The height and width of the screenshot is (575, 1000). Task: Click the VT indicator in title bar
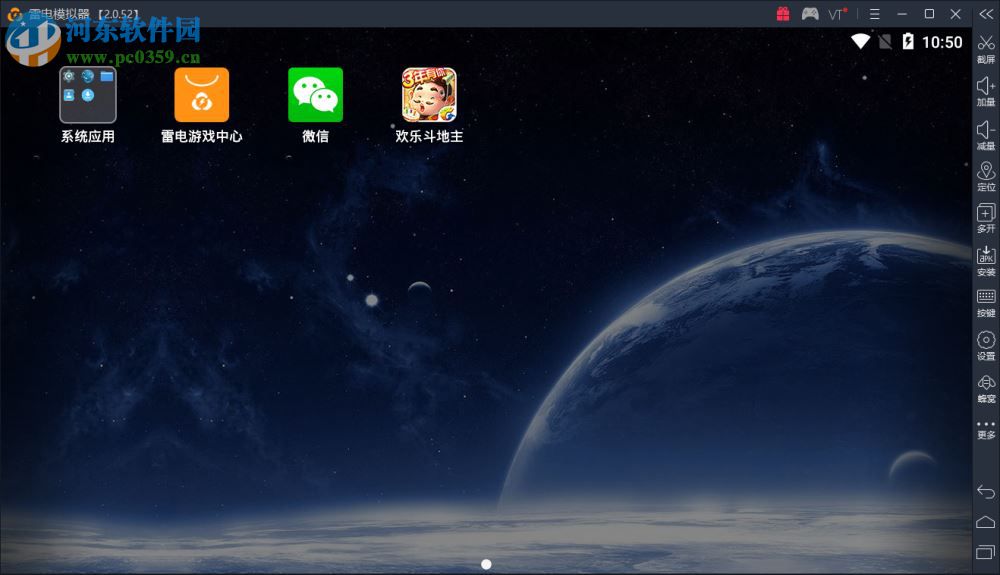click(x=837, y=14)
